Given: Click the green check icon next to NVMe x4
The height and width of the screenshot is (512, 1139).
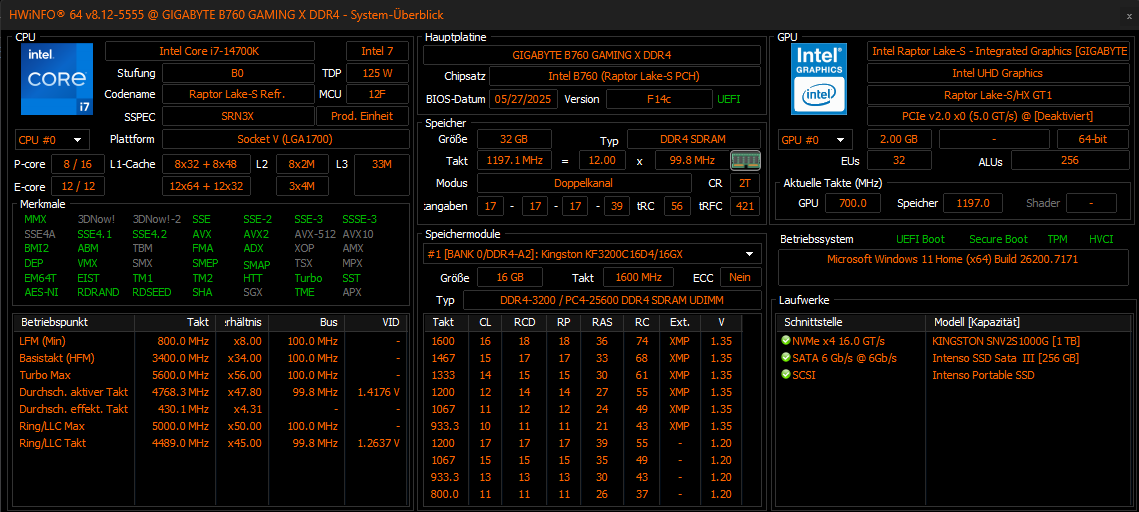Looking at the screenshot, I should point(785,341).
